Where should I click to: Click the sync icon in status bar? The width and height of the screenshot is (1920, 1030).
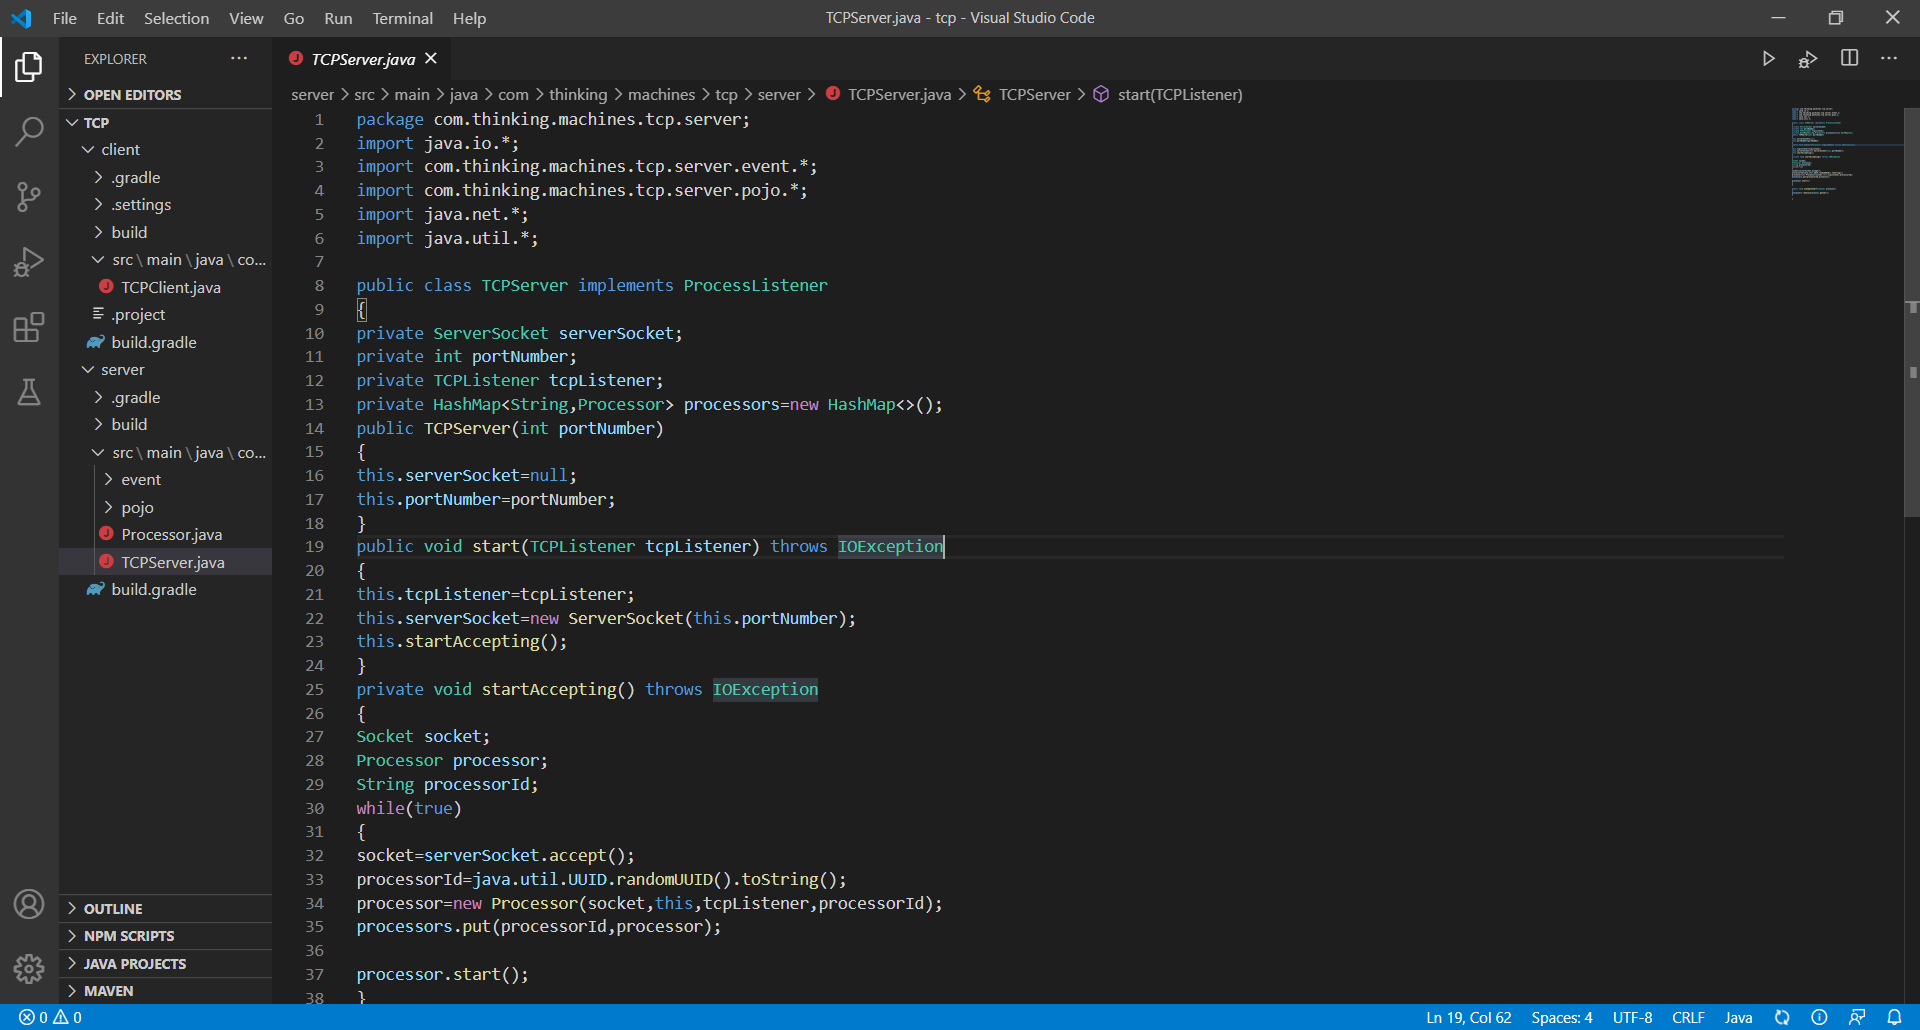1782,1017
